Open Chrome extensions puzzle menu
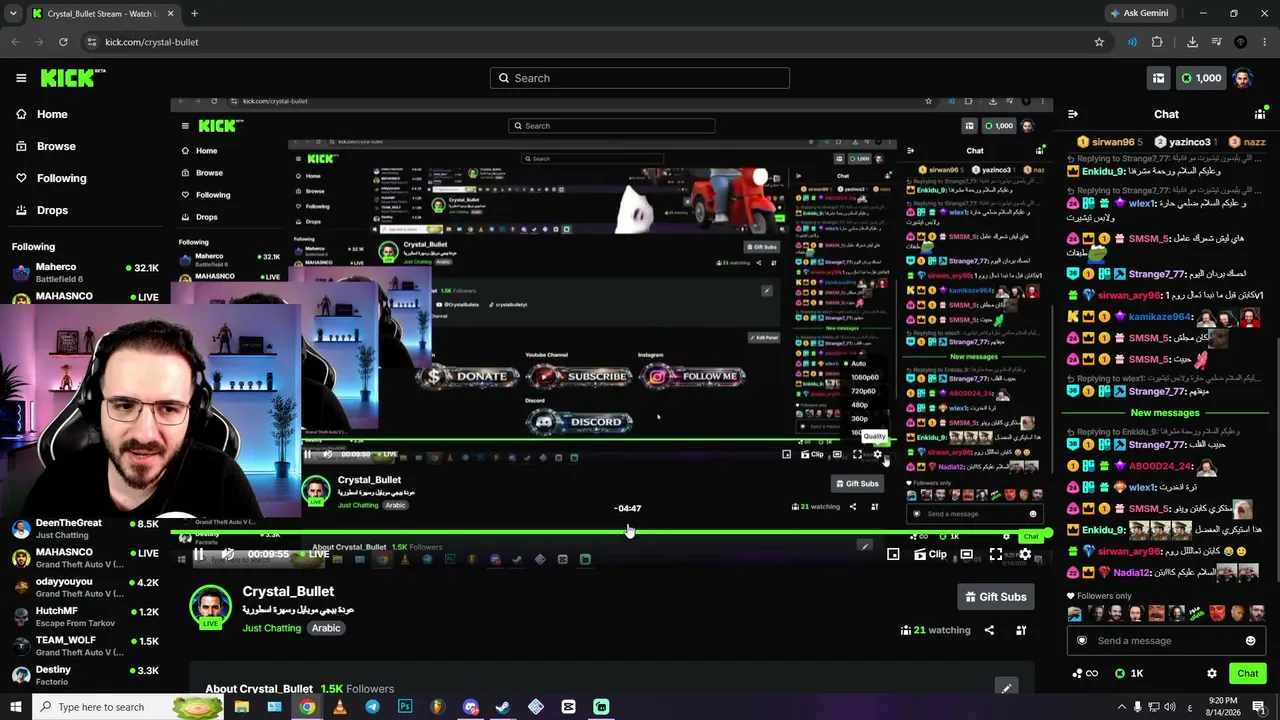 [1157, 42]
